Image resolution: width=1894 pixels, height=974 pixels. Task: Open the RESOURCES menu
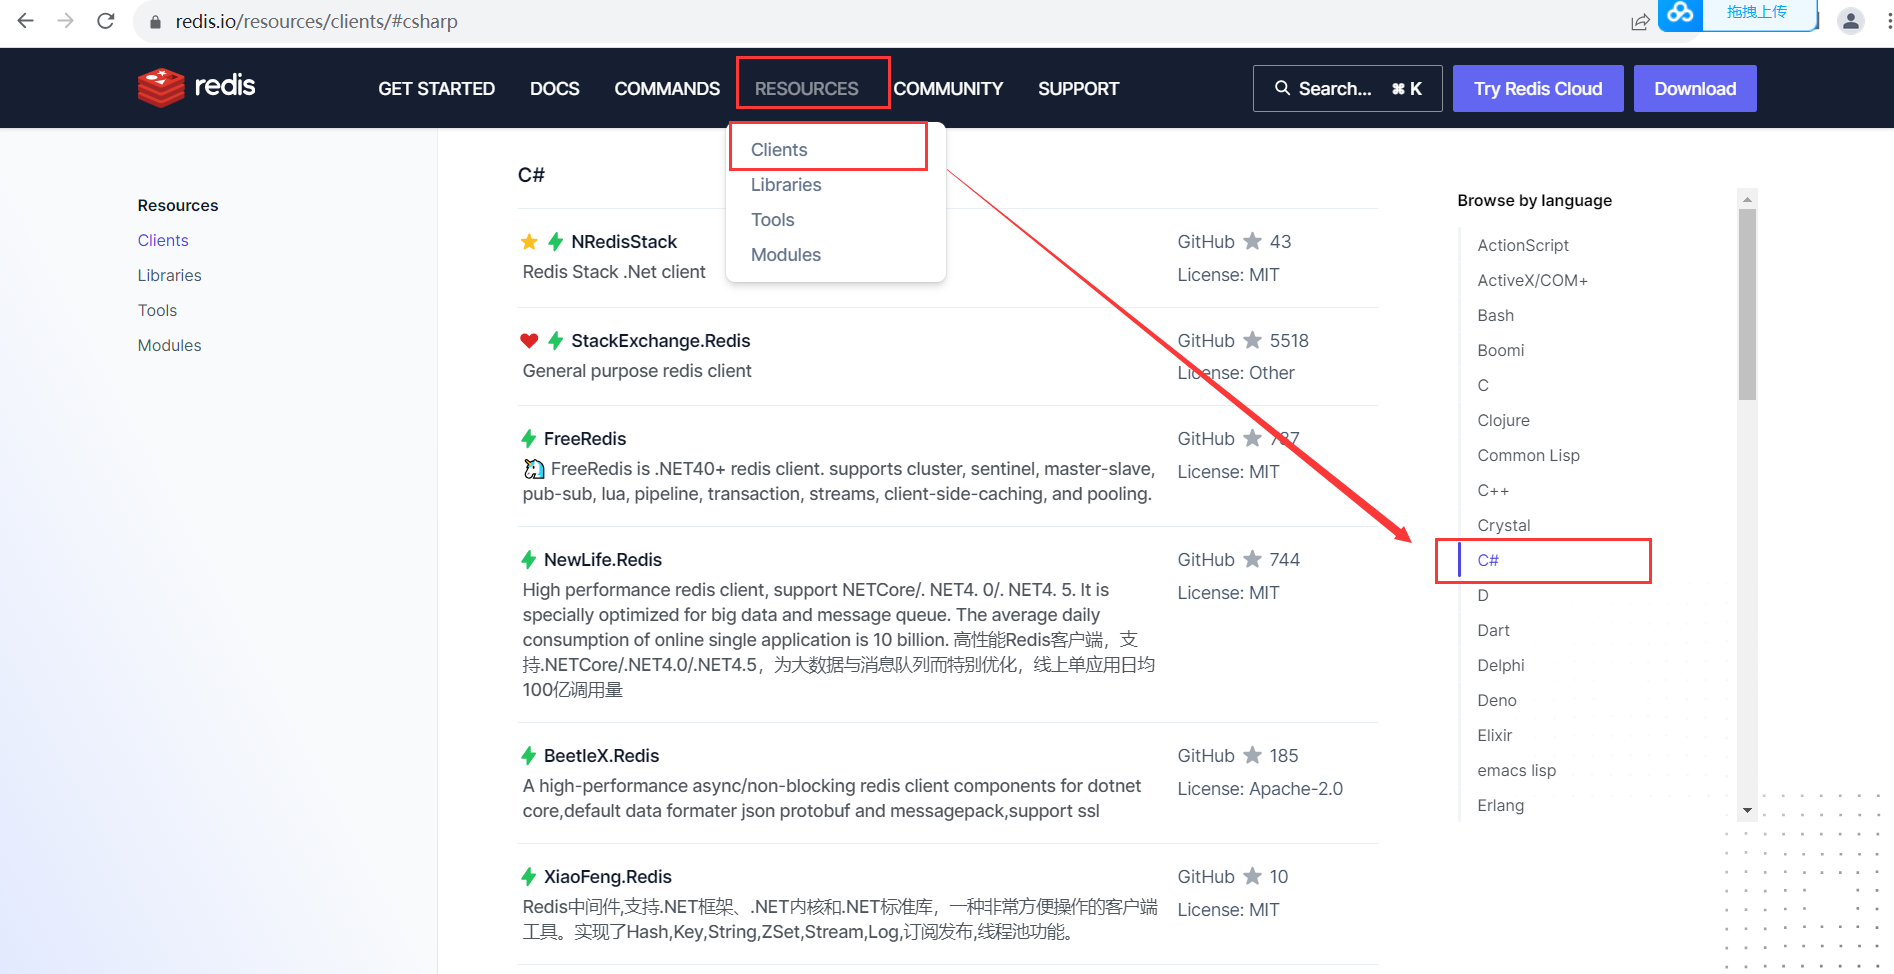[x=806, y=89]
